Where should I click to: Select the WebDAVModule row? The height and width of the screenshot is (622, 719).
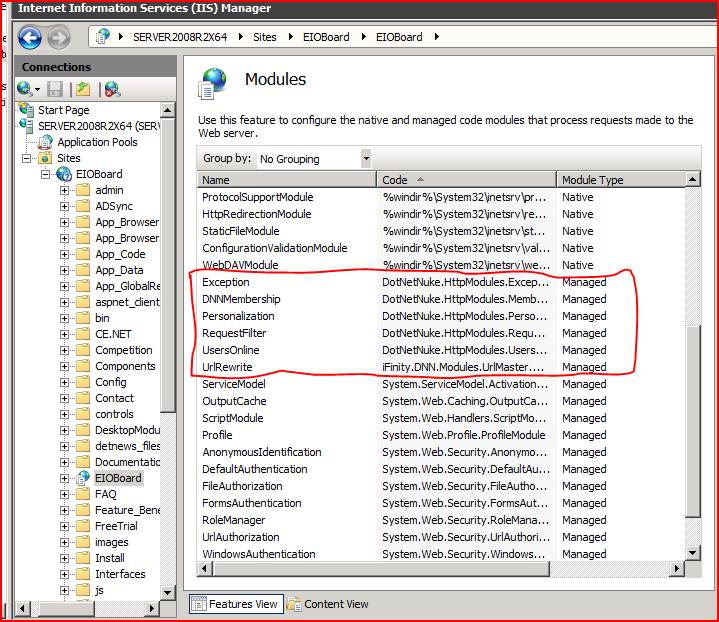click(441, 265)
